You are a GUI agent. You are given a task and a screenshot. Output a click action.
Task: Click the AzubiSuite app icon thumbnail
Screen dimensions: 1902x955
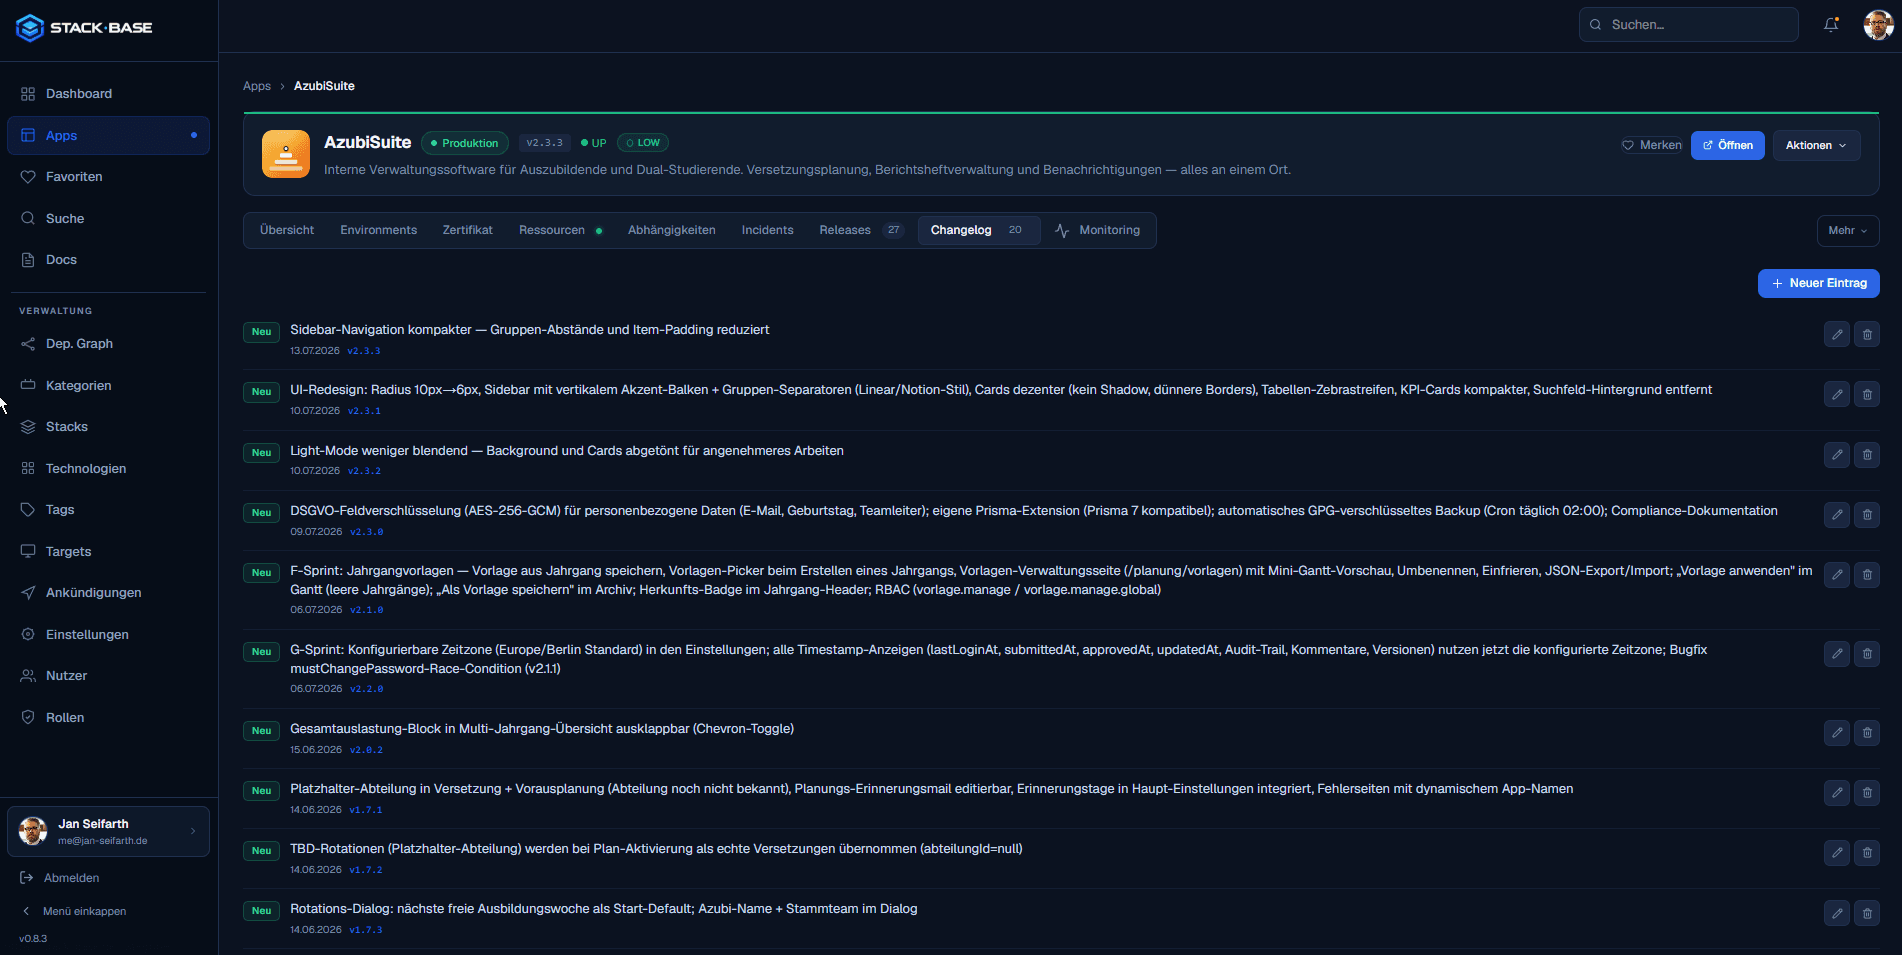(x=286, y=154)
